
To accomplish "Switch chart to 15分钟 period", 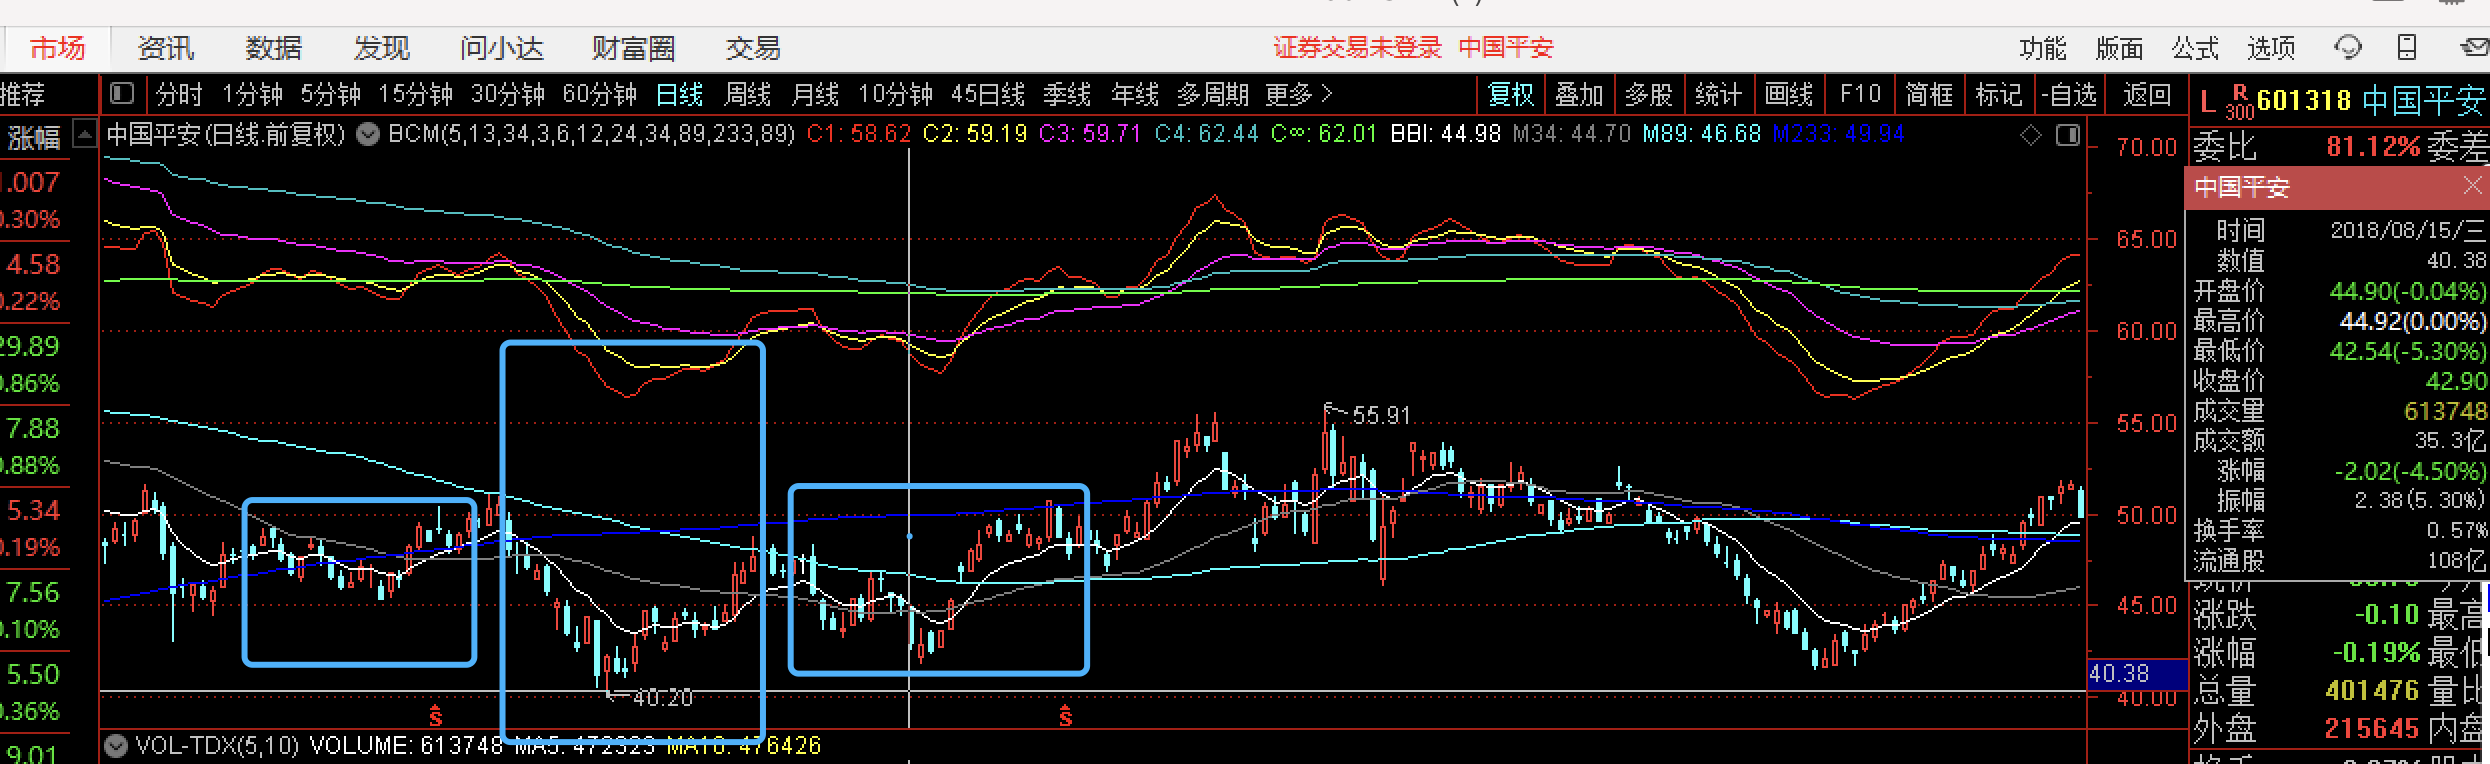I will click(415, 94).
